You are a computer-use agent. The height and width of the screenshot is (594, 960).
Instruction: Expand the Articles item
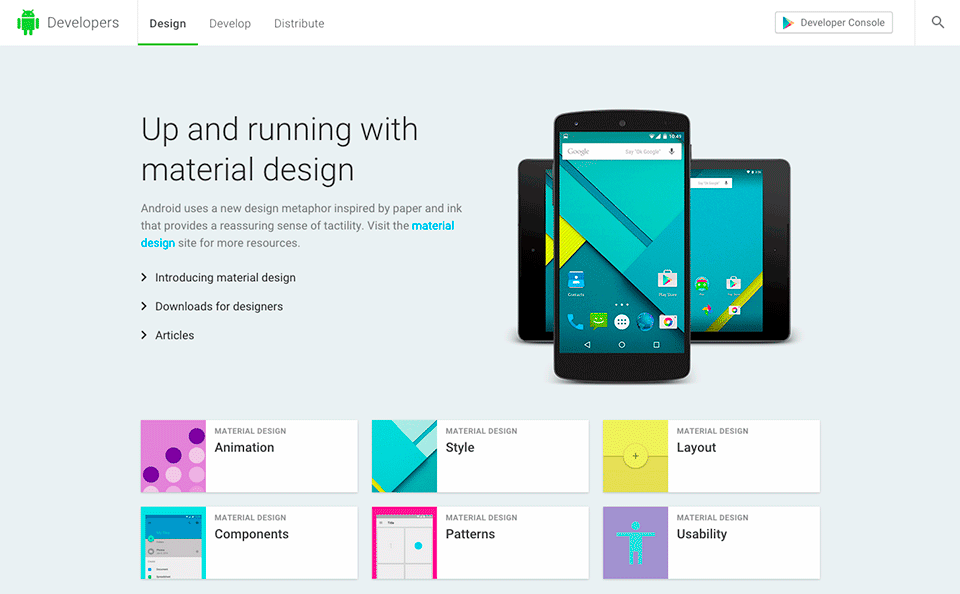tap(176, 335)
